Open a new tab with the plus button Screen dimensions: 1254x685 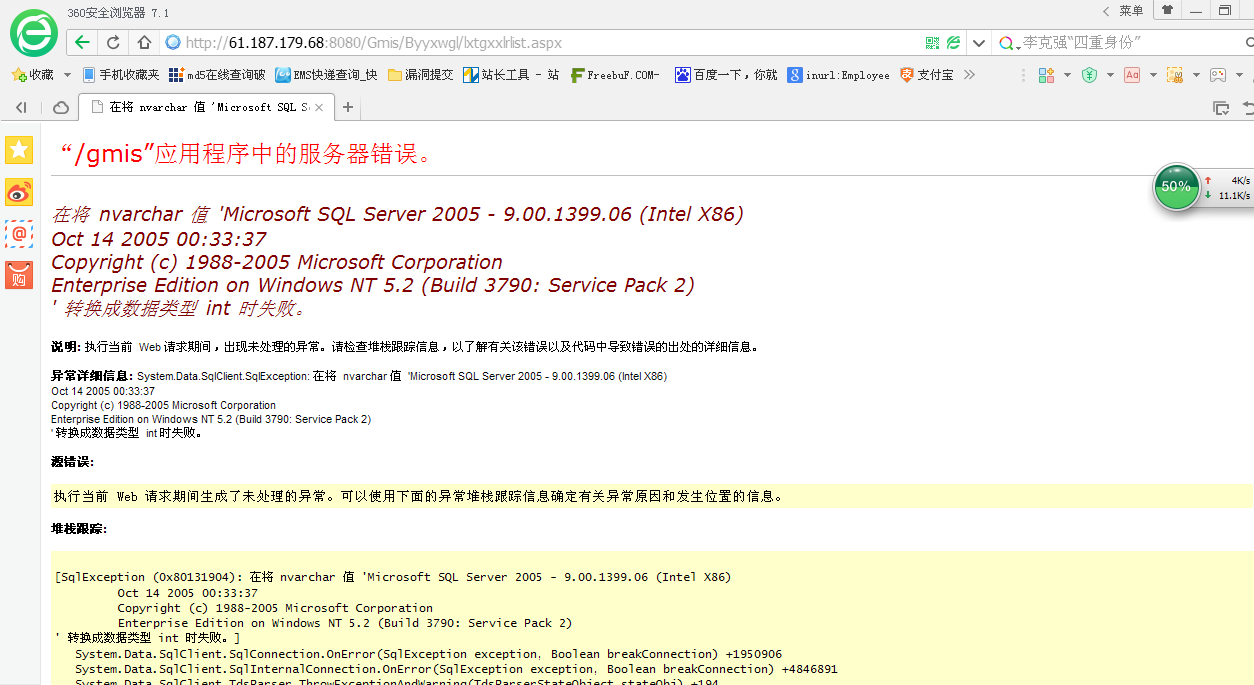coord(348,107)
